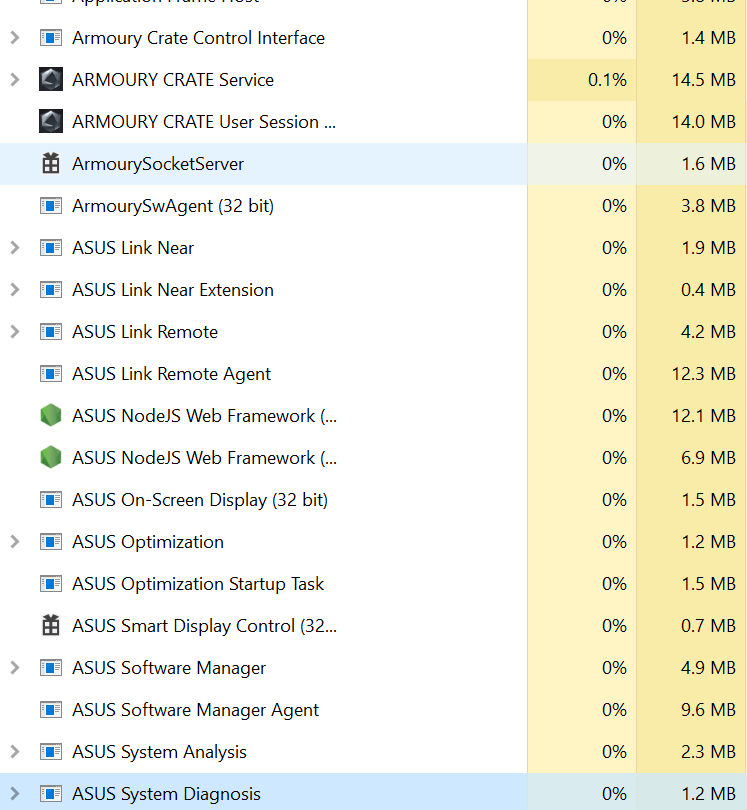Viewport: 747px width, 810px height.
Task: Select the ASUS Software Manager Agent name
Action: click(x=195, y=710)
